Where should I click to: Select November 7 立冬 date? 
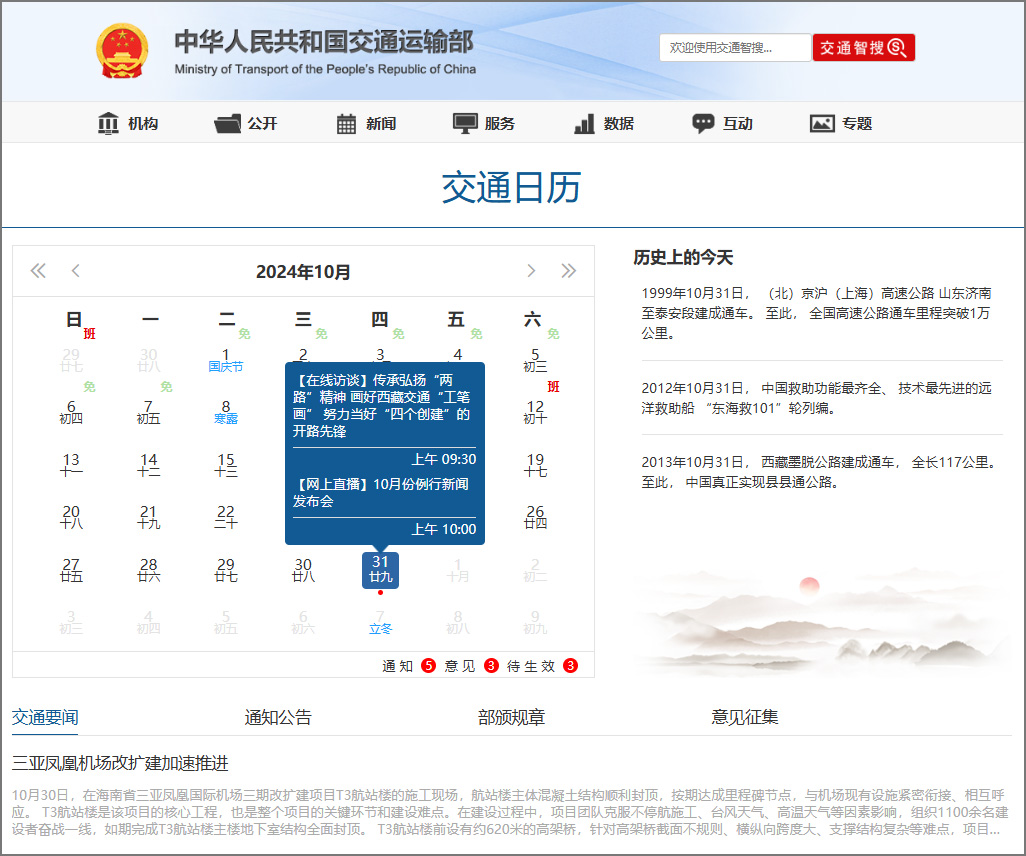(x=380, y=623)
